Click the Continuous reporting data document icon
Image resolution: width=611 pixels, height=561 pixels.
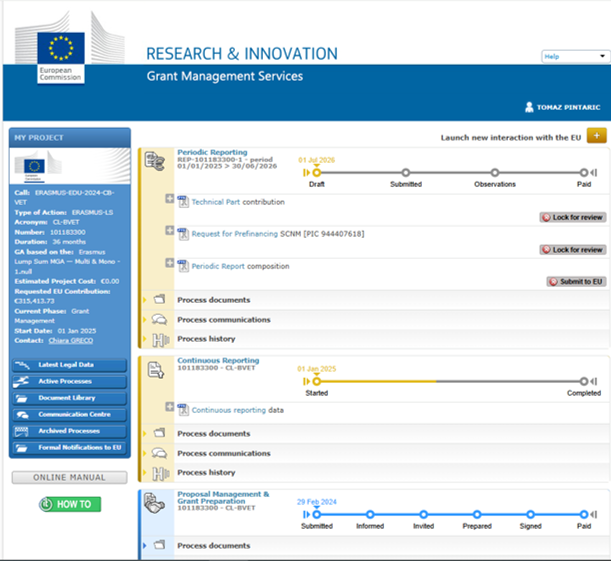click(x=183, y=410)
